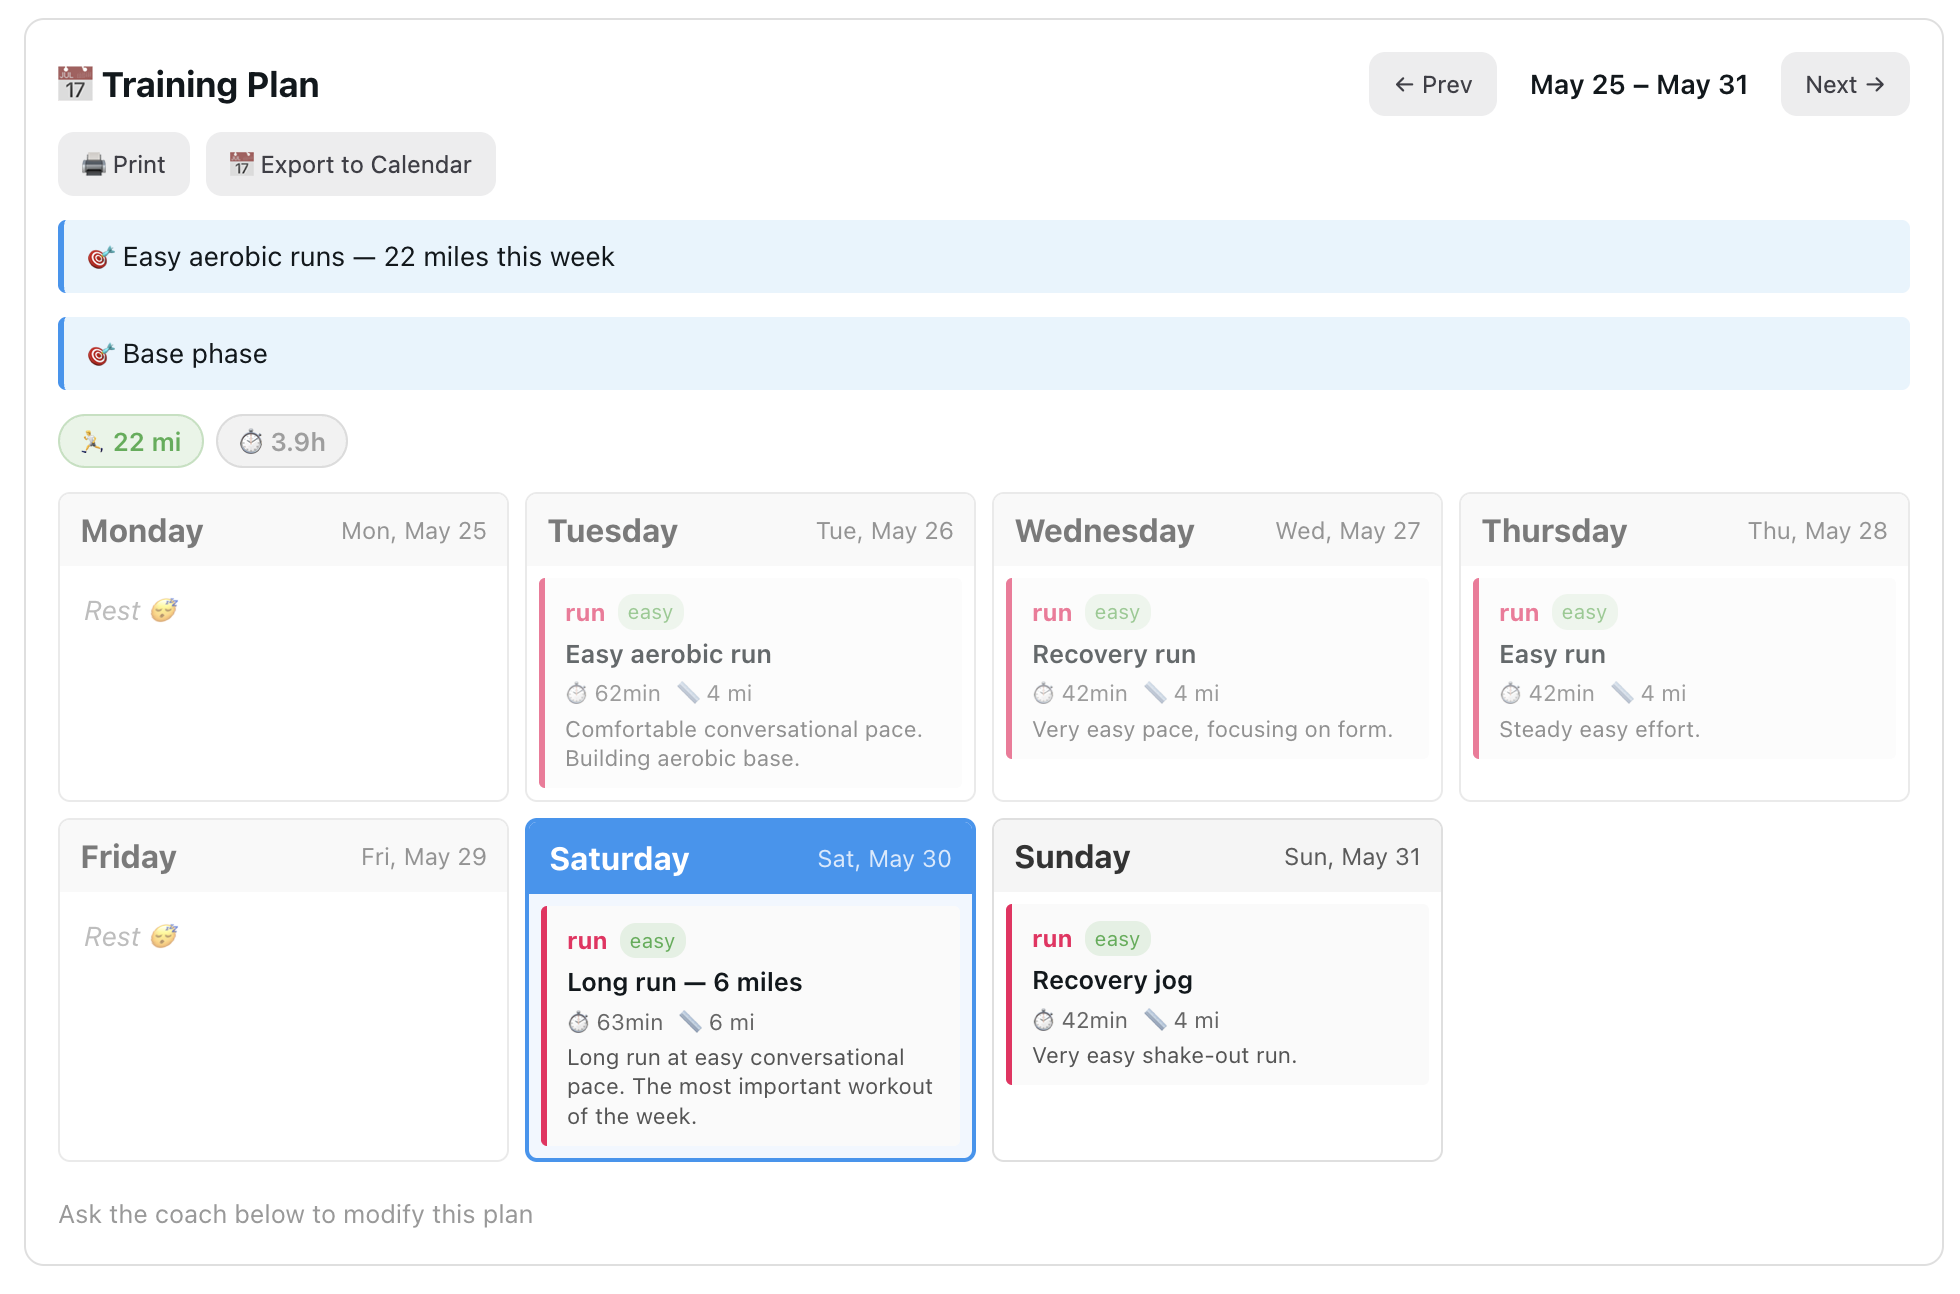Click the target icon next to Easy aerobic runs
Screen dimensions: 1960x1294
[100, 257]
